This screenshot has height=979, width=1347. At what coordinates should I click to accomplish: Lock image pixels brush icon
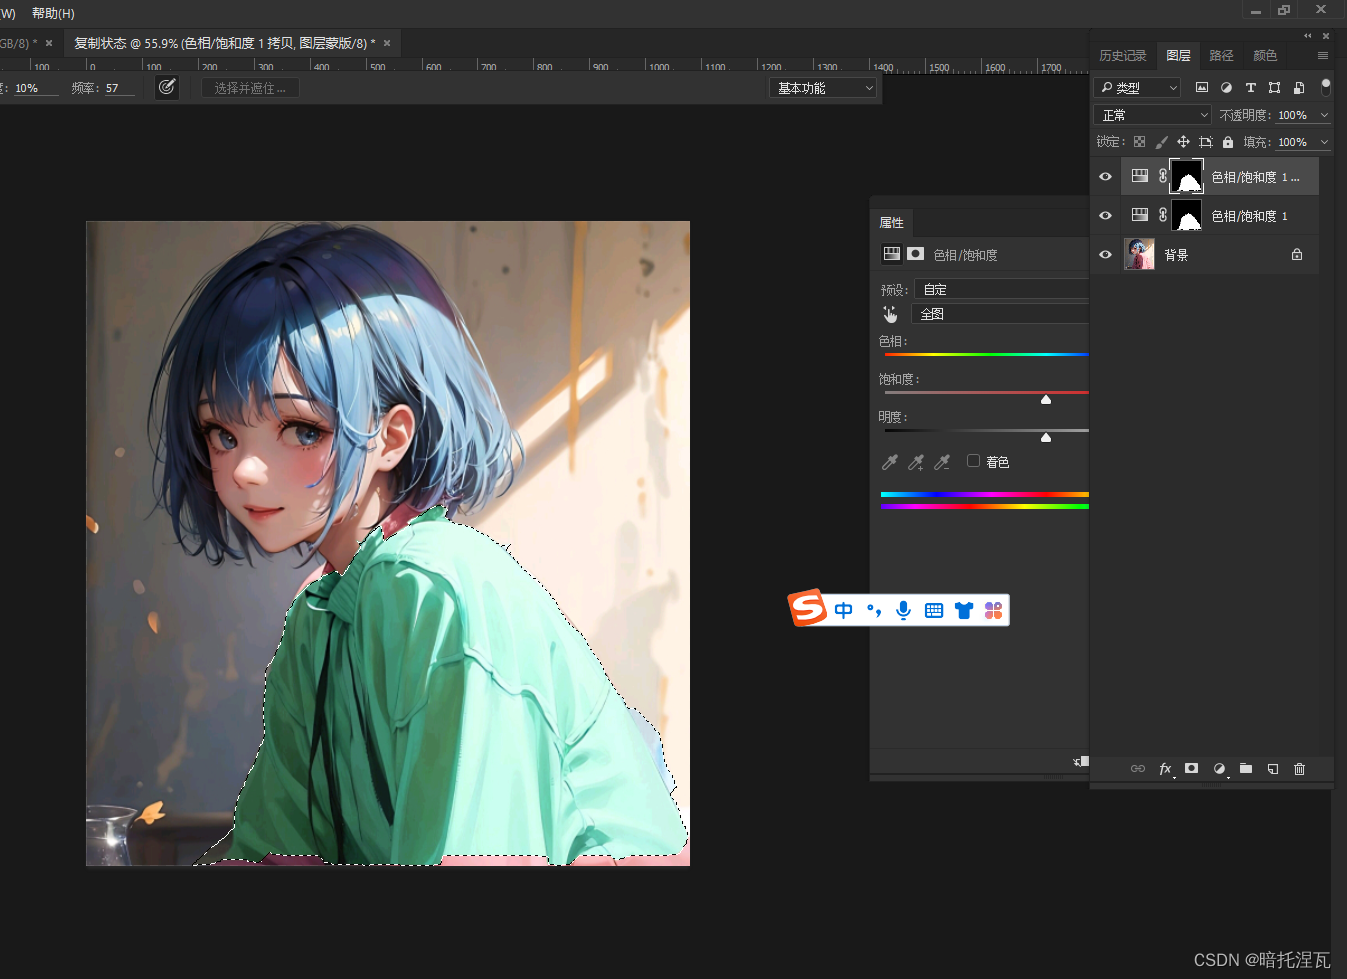click(1161, 142)
